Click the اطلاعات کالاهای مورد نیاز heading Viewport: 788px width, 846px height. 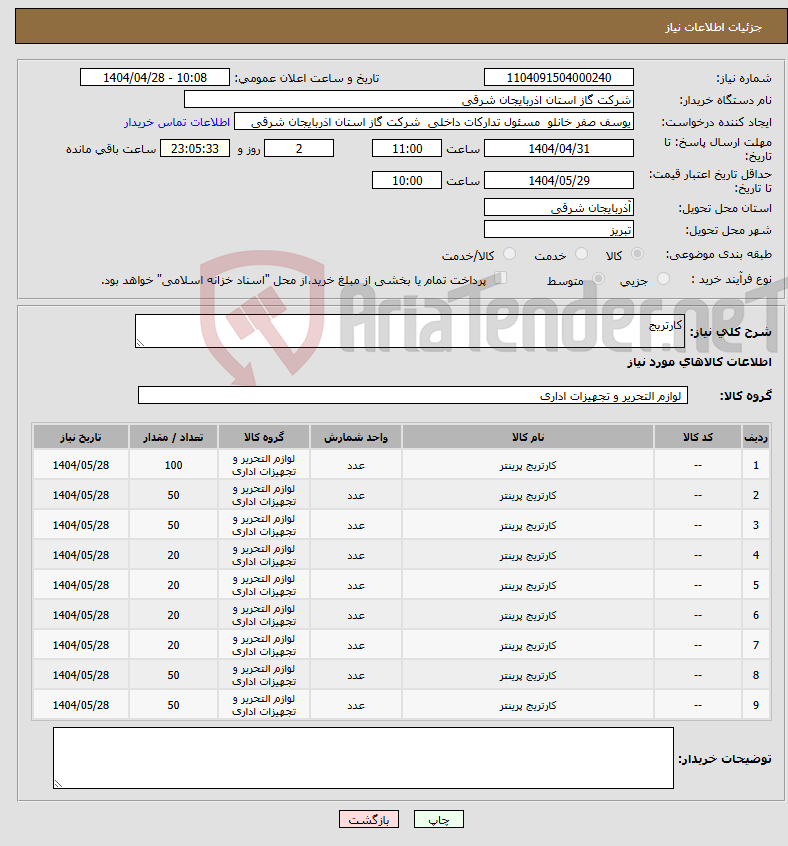click(x=699, y=362)
